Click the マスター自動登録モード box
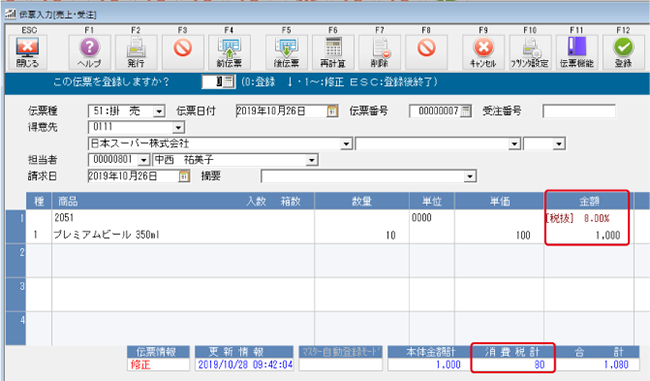This screenshot has height=381, width=650. tap(340, 358)
